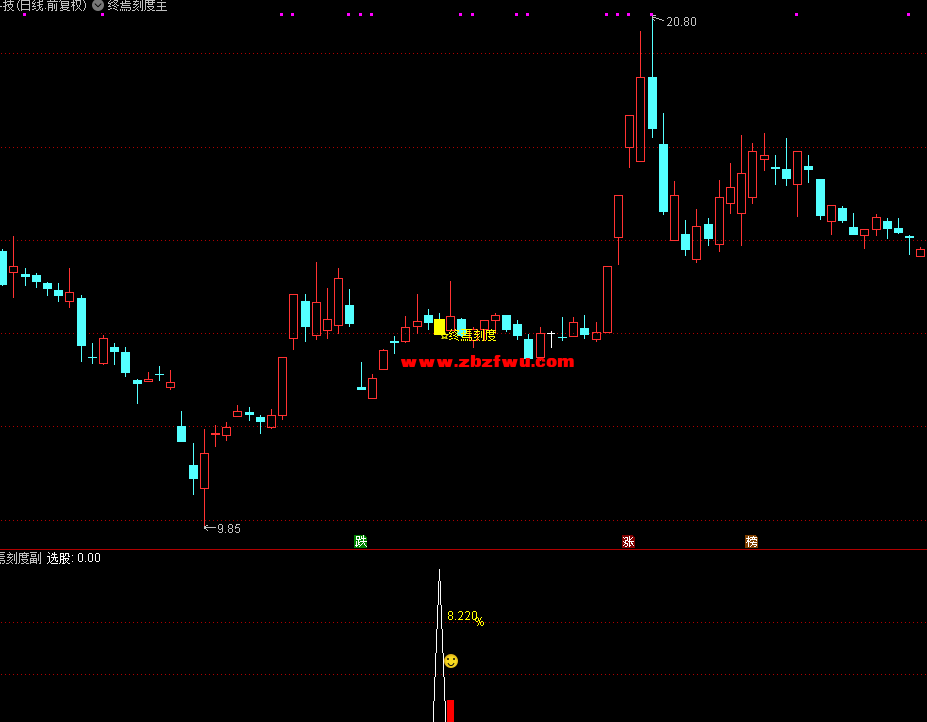Image resolution: width=927 pixels, height=722 pixels.
Task: Click the green 跌 event marker
Action: (361, 541)
